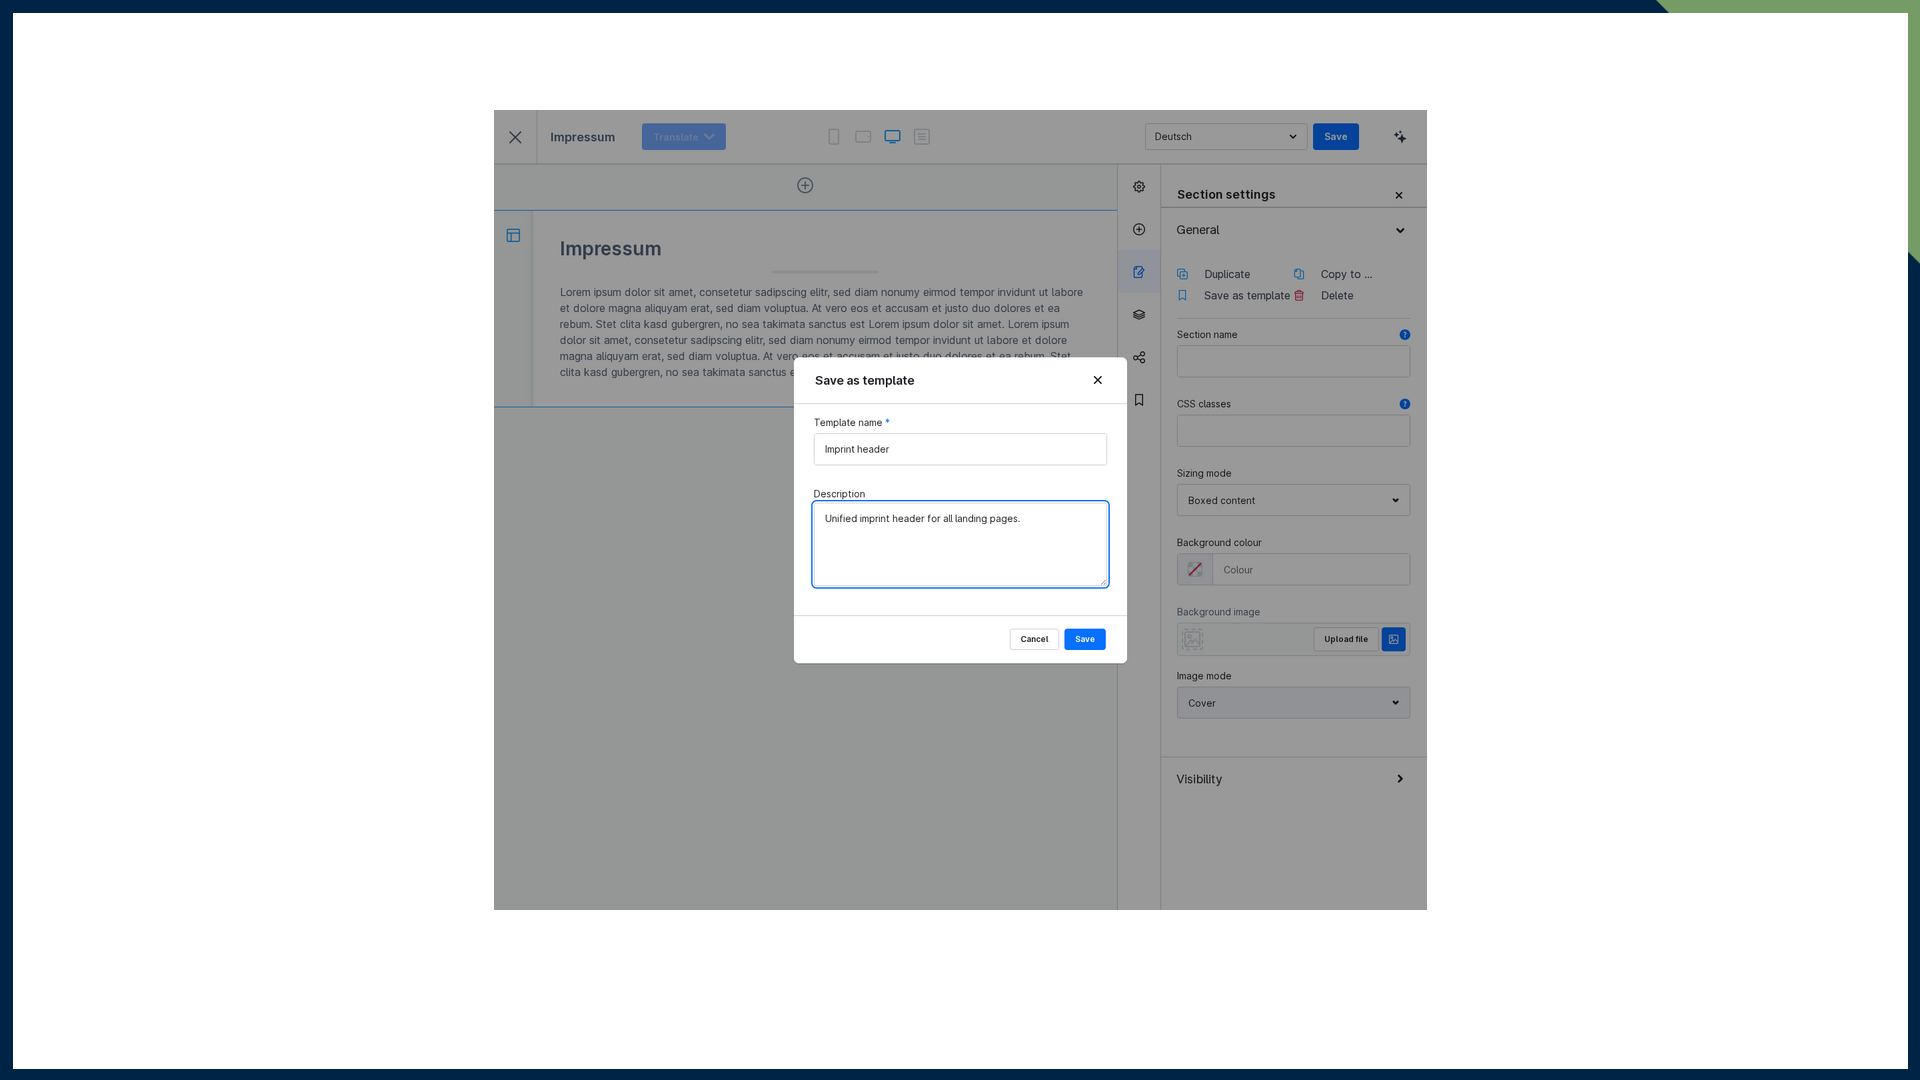Click the Template name input field

coord(960,449)
